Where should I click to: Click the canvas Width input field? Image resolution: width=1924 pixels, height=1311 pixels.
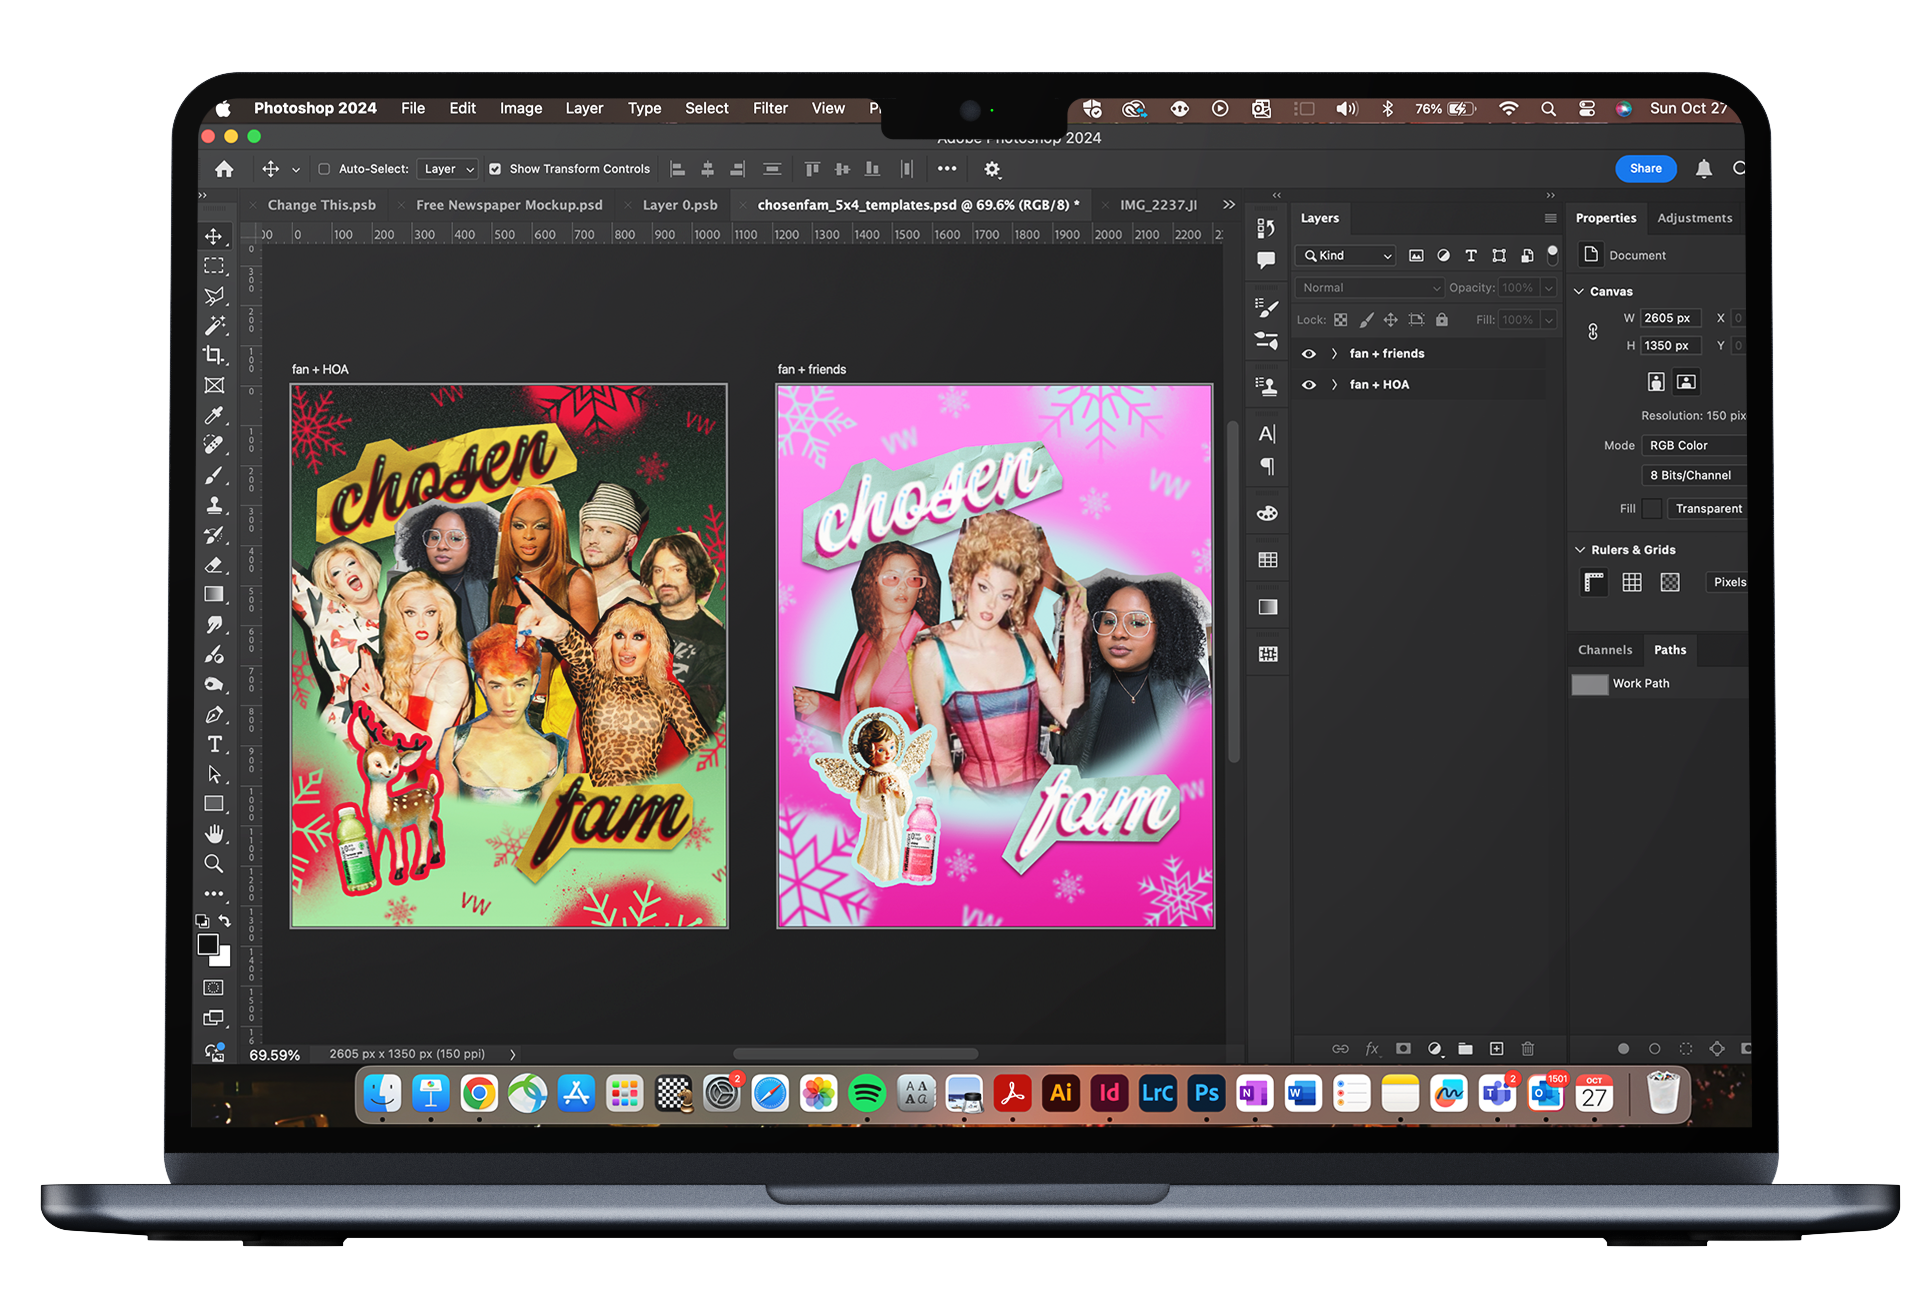(x=1670, y=318)
